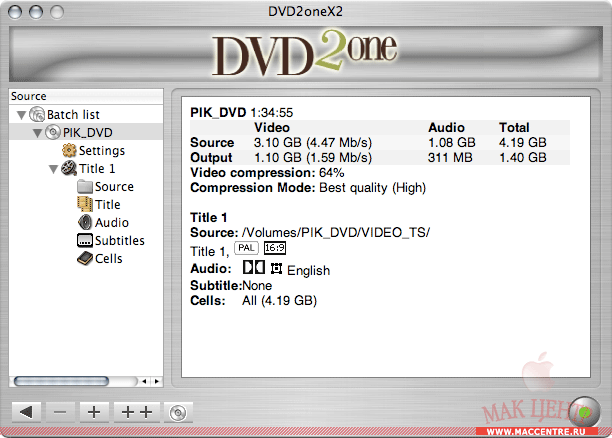Click the back arrow button

pos(27,412)
